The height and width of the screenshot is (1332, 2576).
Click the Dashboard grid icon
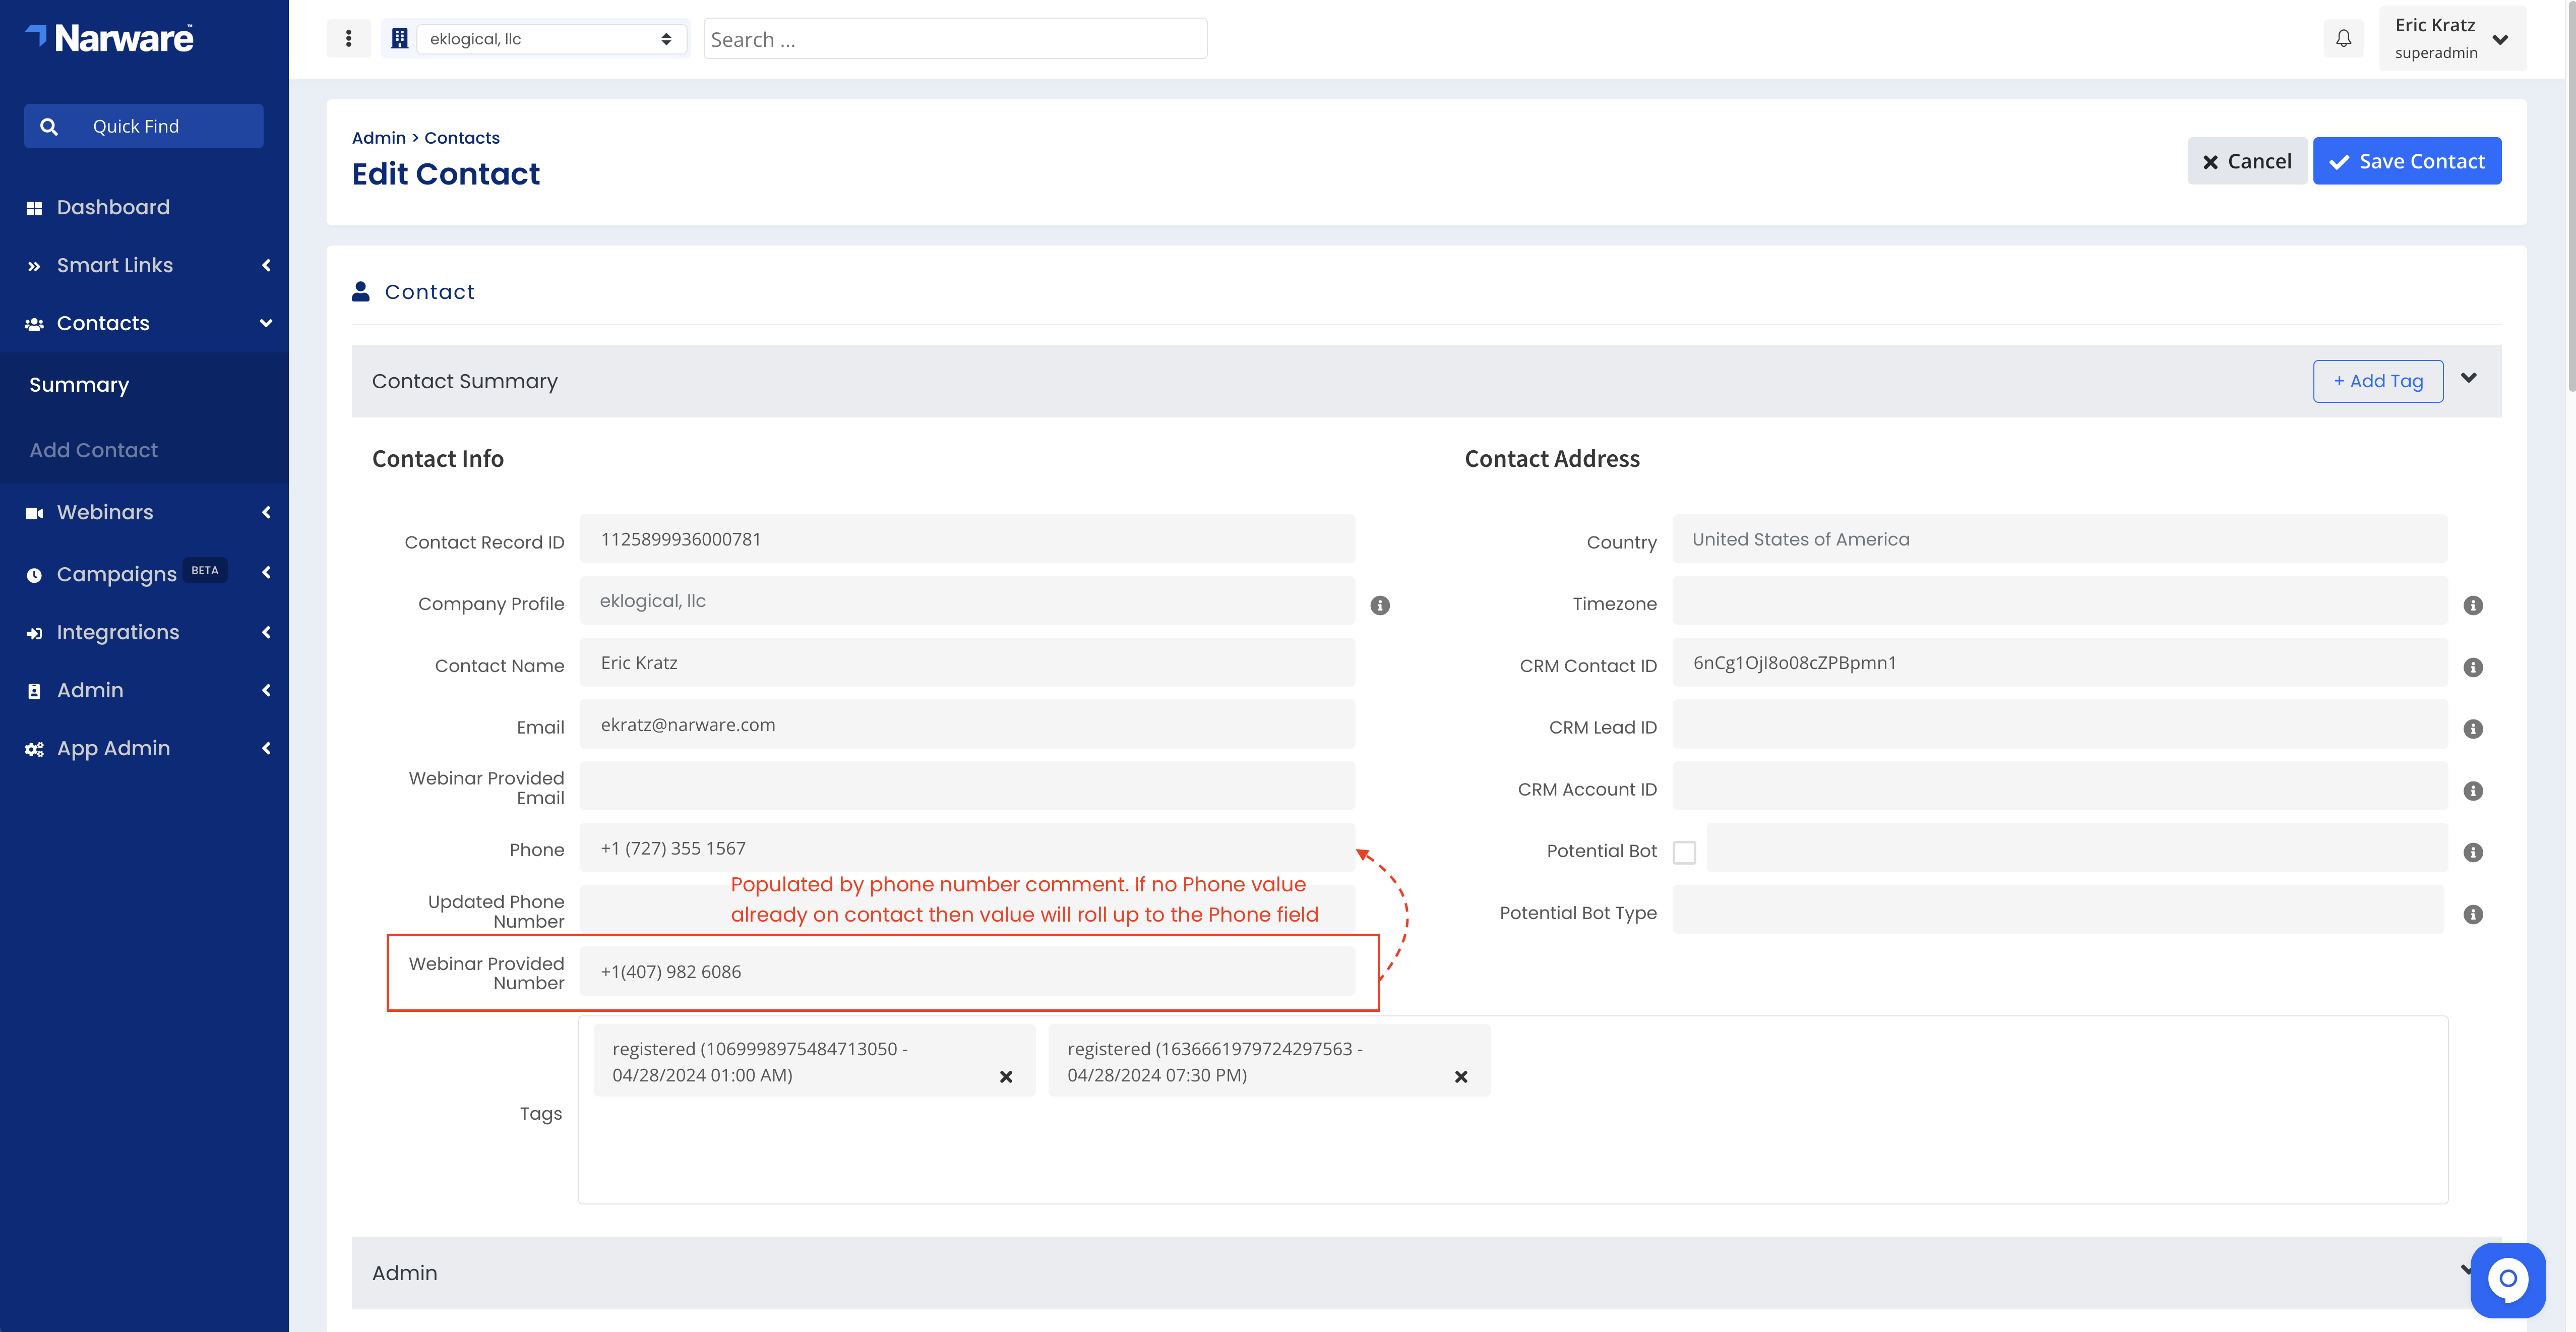(x=34, y=208)
